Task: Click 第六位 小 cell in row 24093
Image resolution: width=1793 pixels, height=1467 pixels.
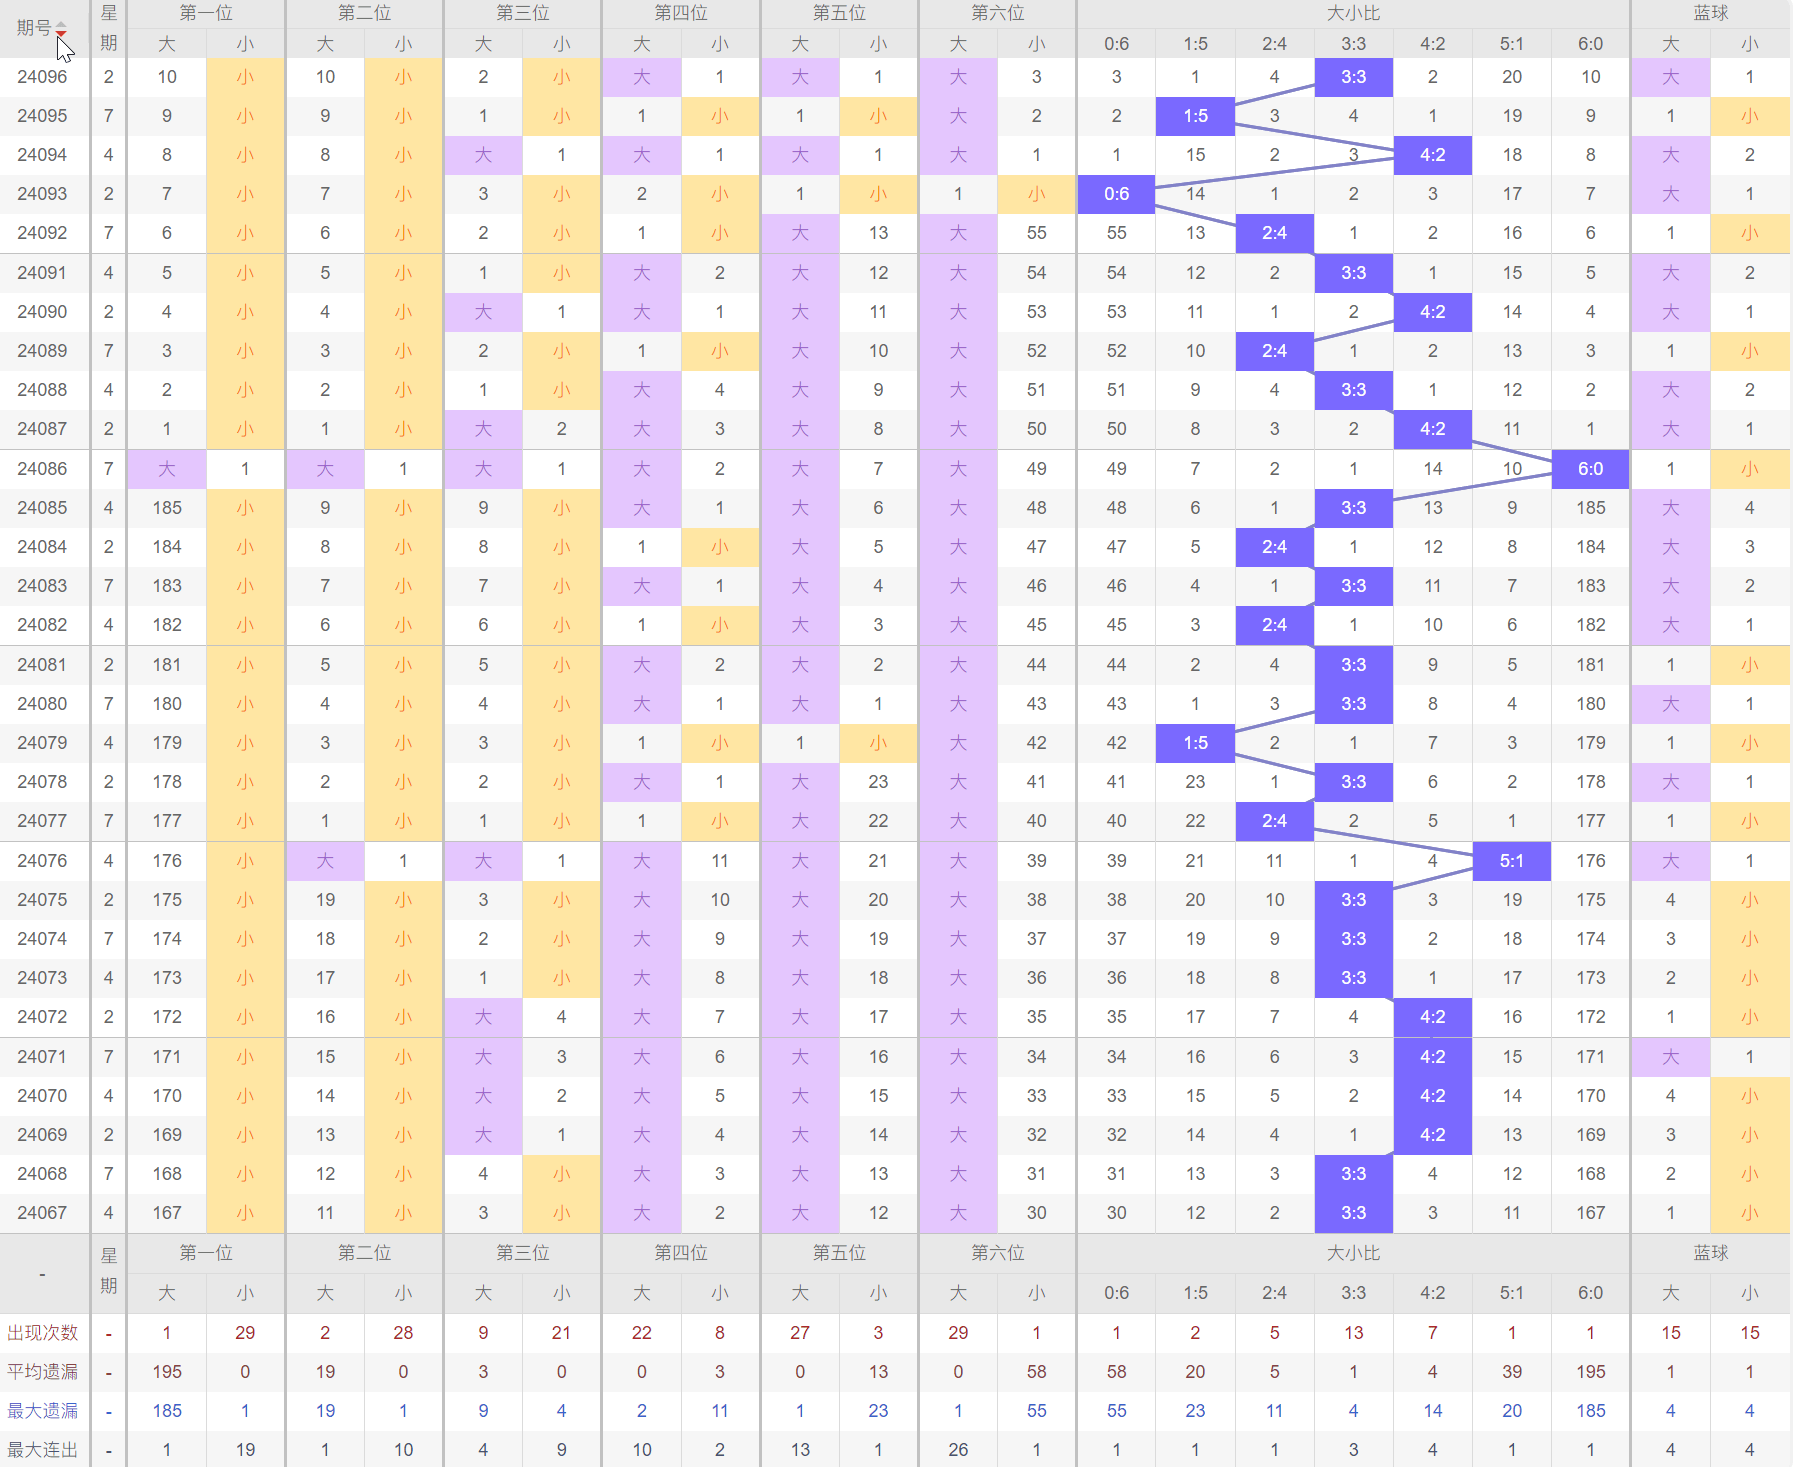Action: [x=1036, y=194]
